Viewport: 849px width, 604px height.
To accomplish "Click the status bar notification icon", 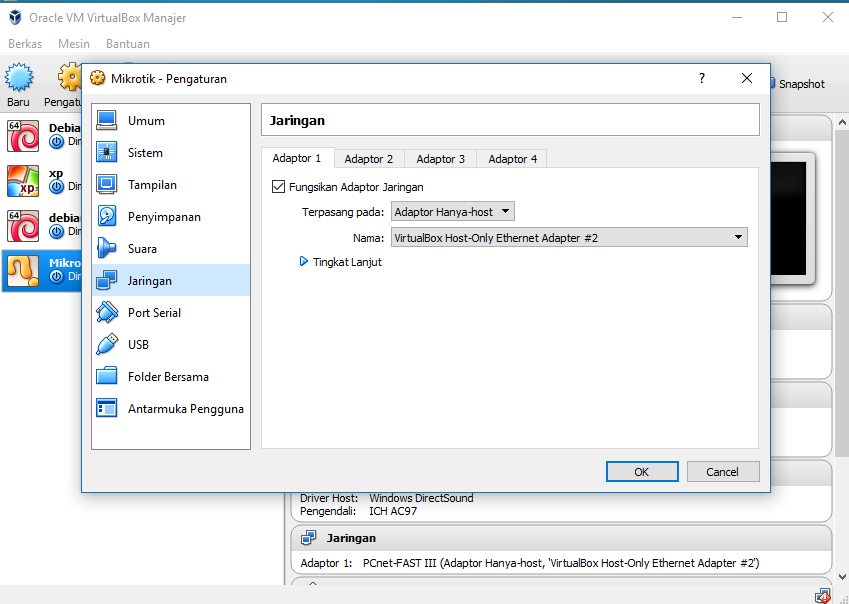I will [x=823, y=596].
